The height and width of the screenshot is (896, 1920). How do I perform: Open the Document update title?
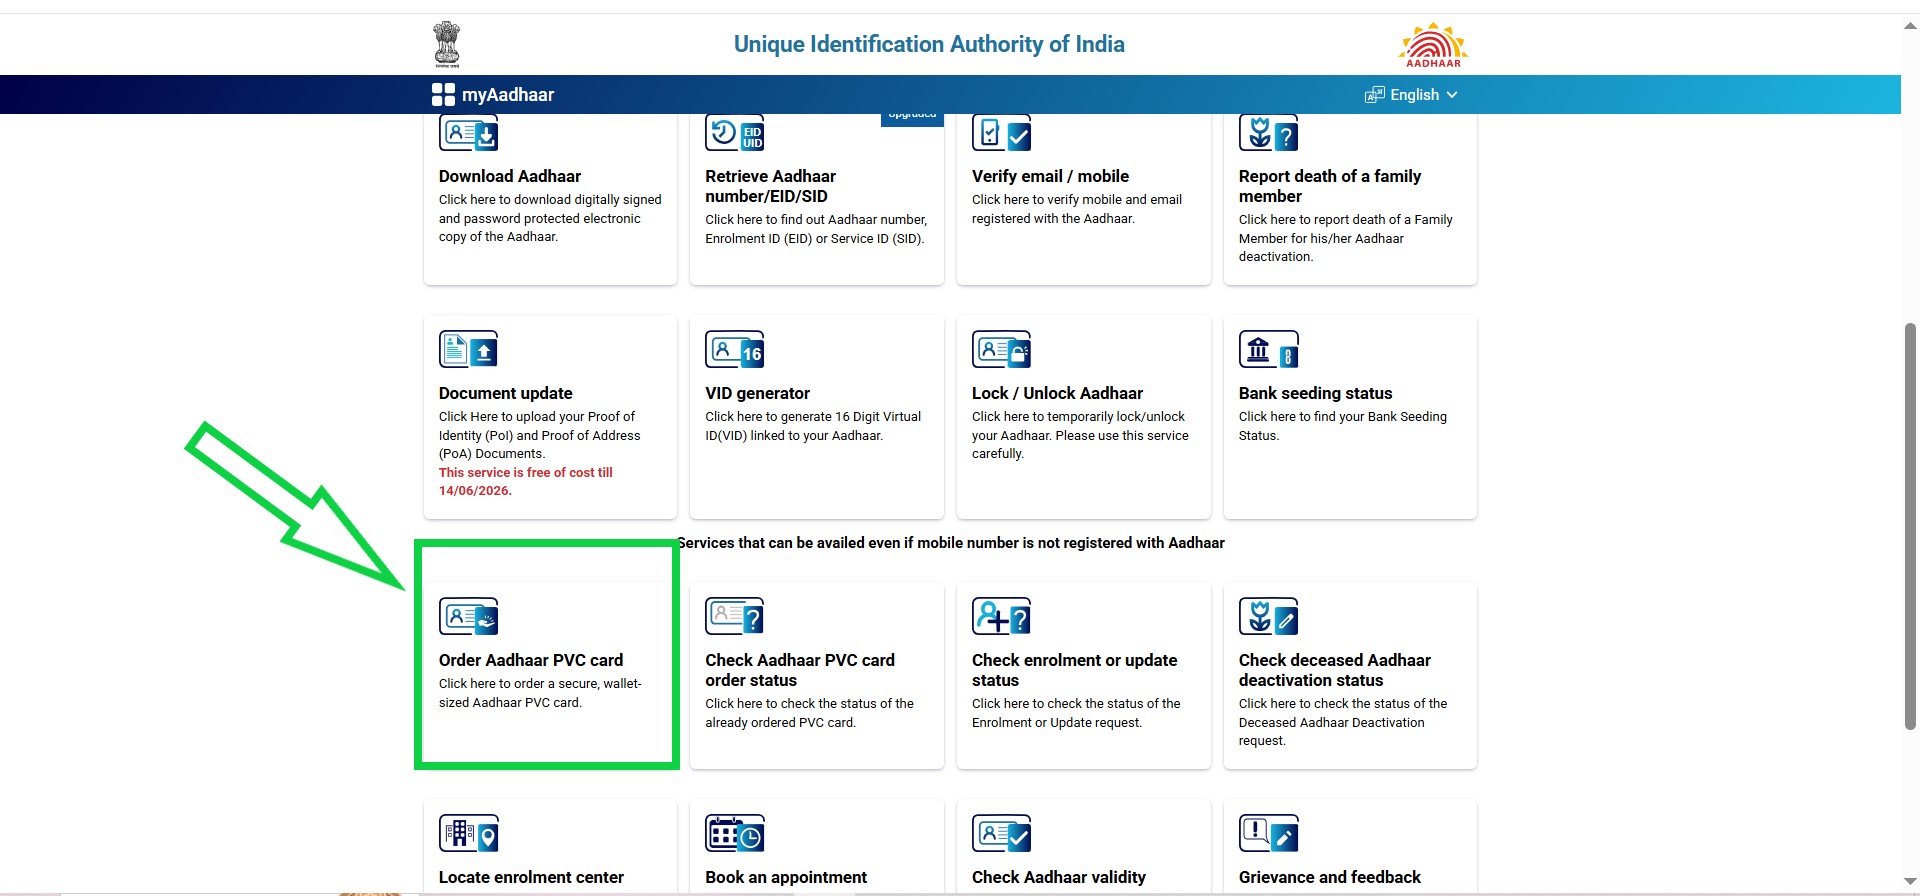(x=506, y=393)
